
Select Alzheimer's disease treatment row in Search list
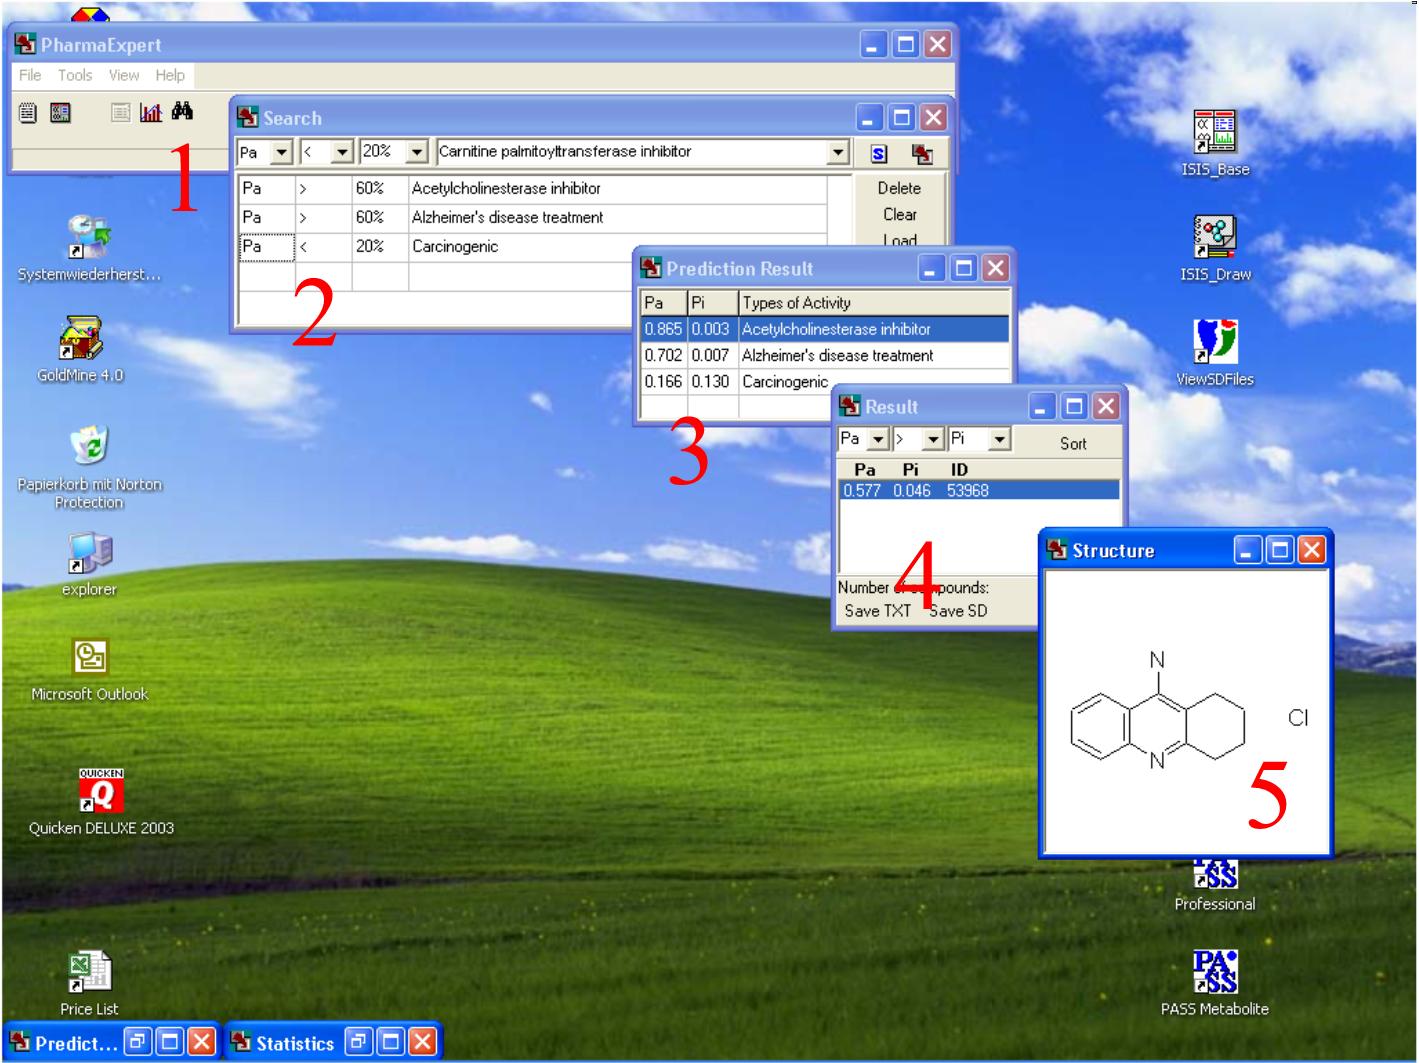coord(533,217)
